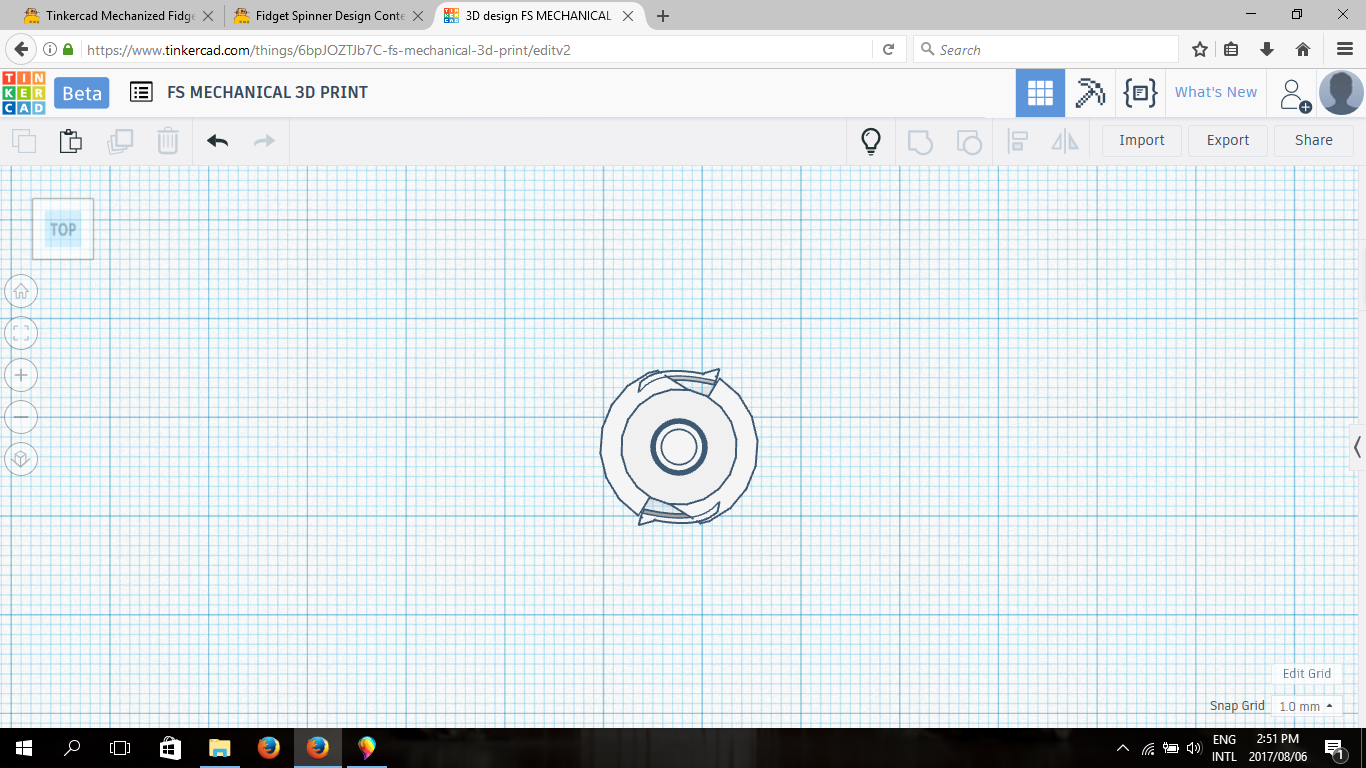1366x768 pixels.
Task: Open the Firefox hamburger menu
Action: coord(1345,50)
